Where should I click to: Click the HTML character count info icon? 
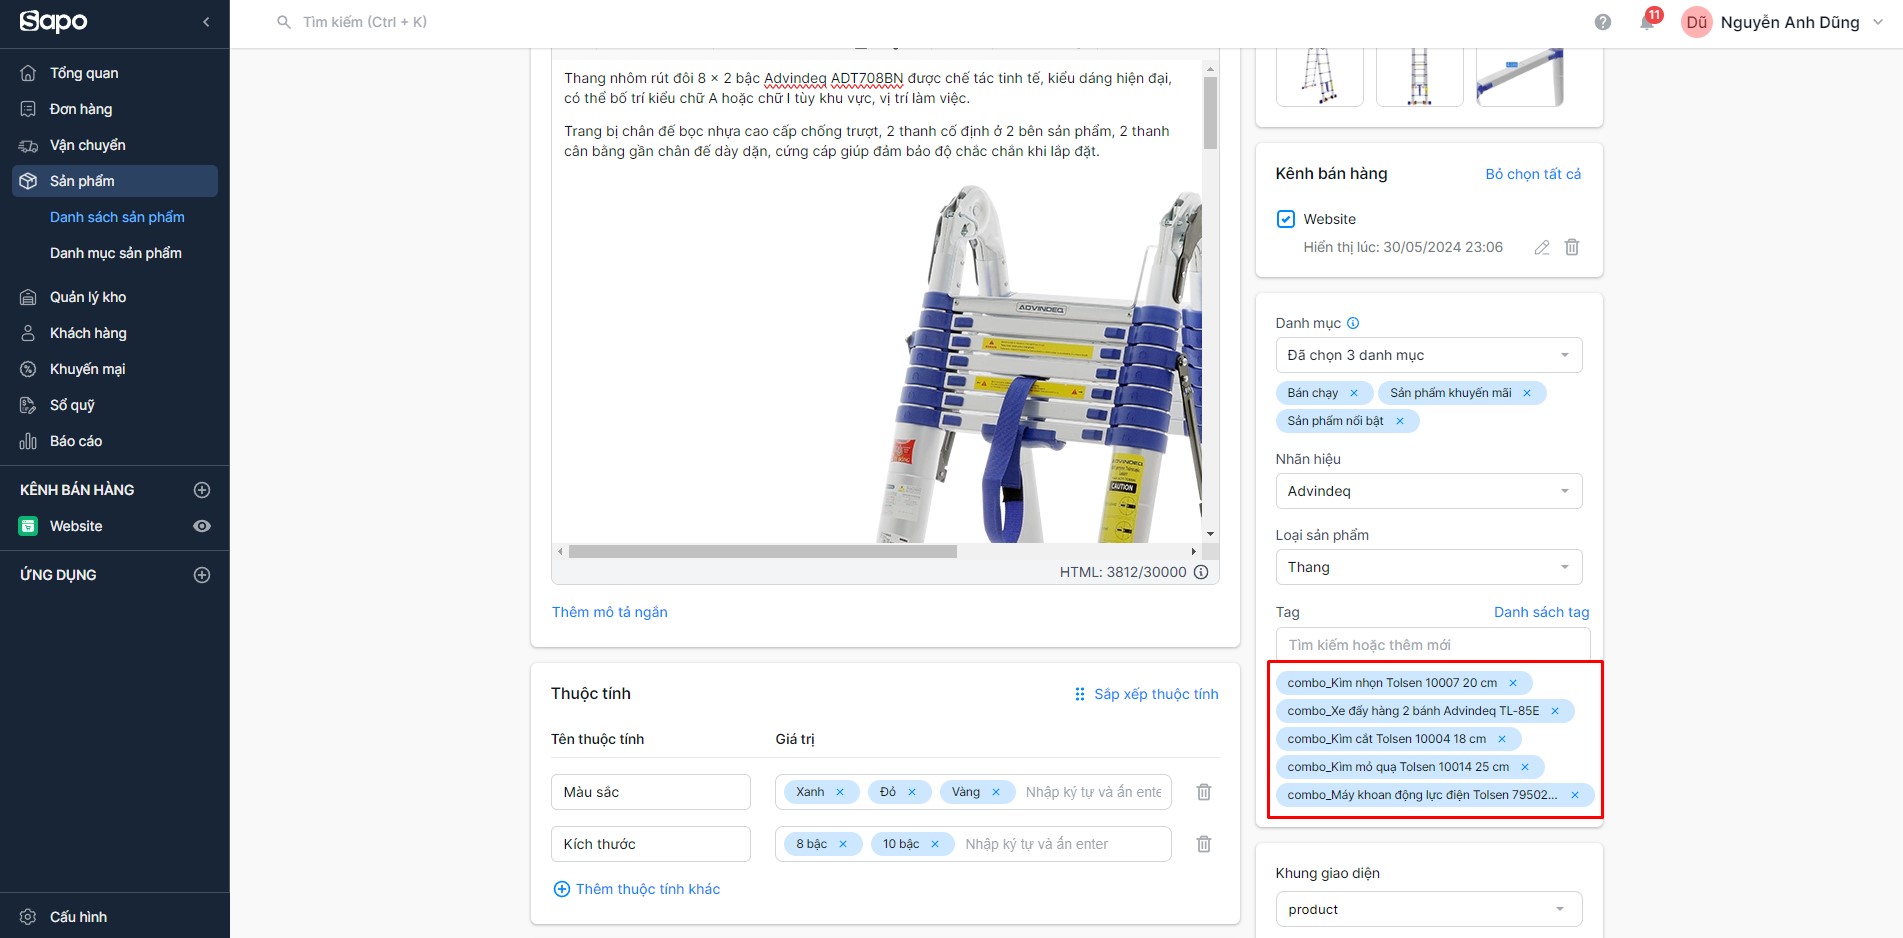point(1201,572)
